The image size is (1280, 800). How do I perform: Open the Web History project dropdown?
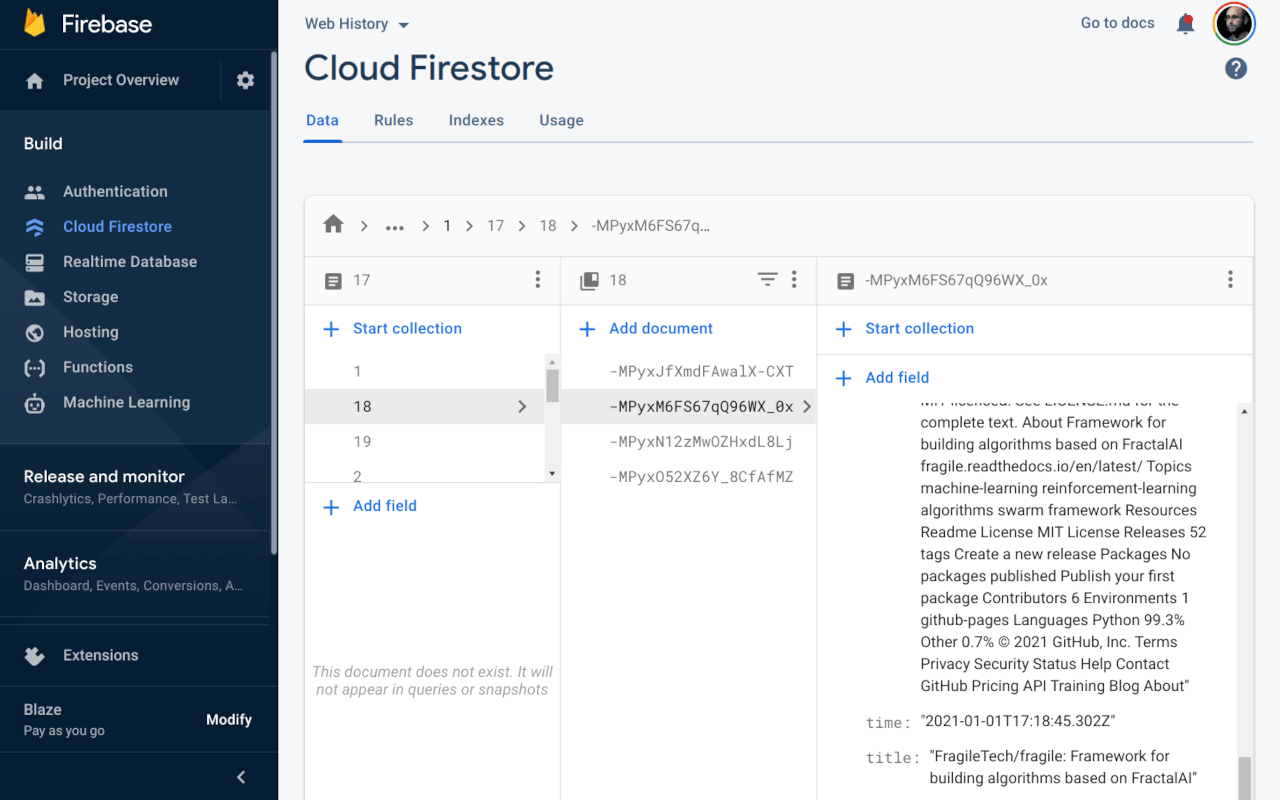(356, 23)
